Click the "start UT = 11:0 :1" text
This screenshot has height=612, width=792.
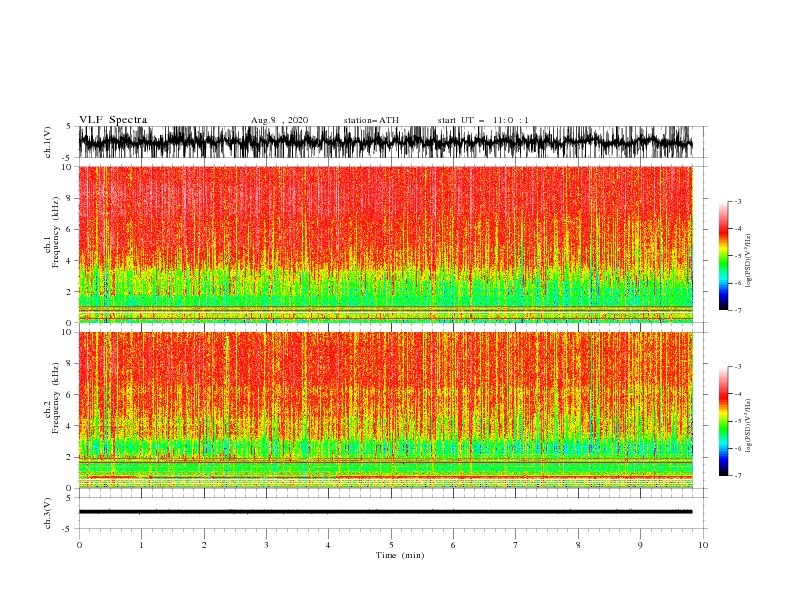[x=483, y=120]
